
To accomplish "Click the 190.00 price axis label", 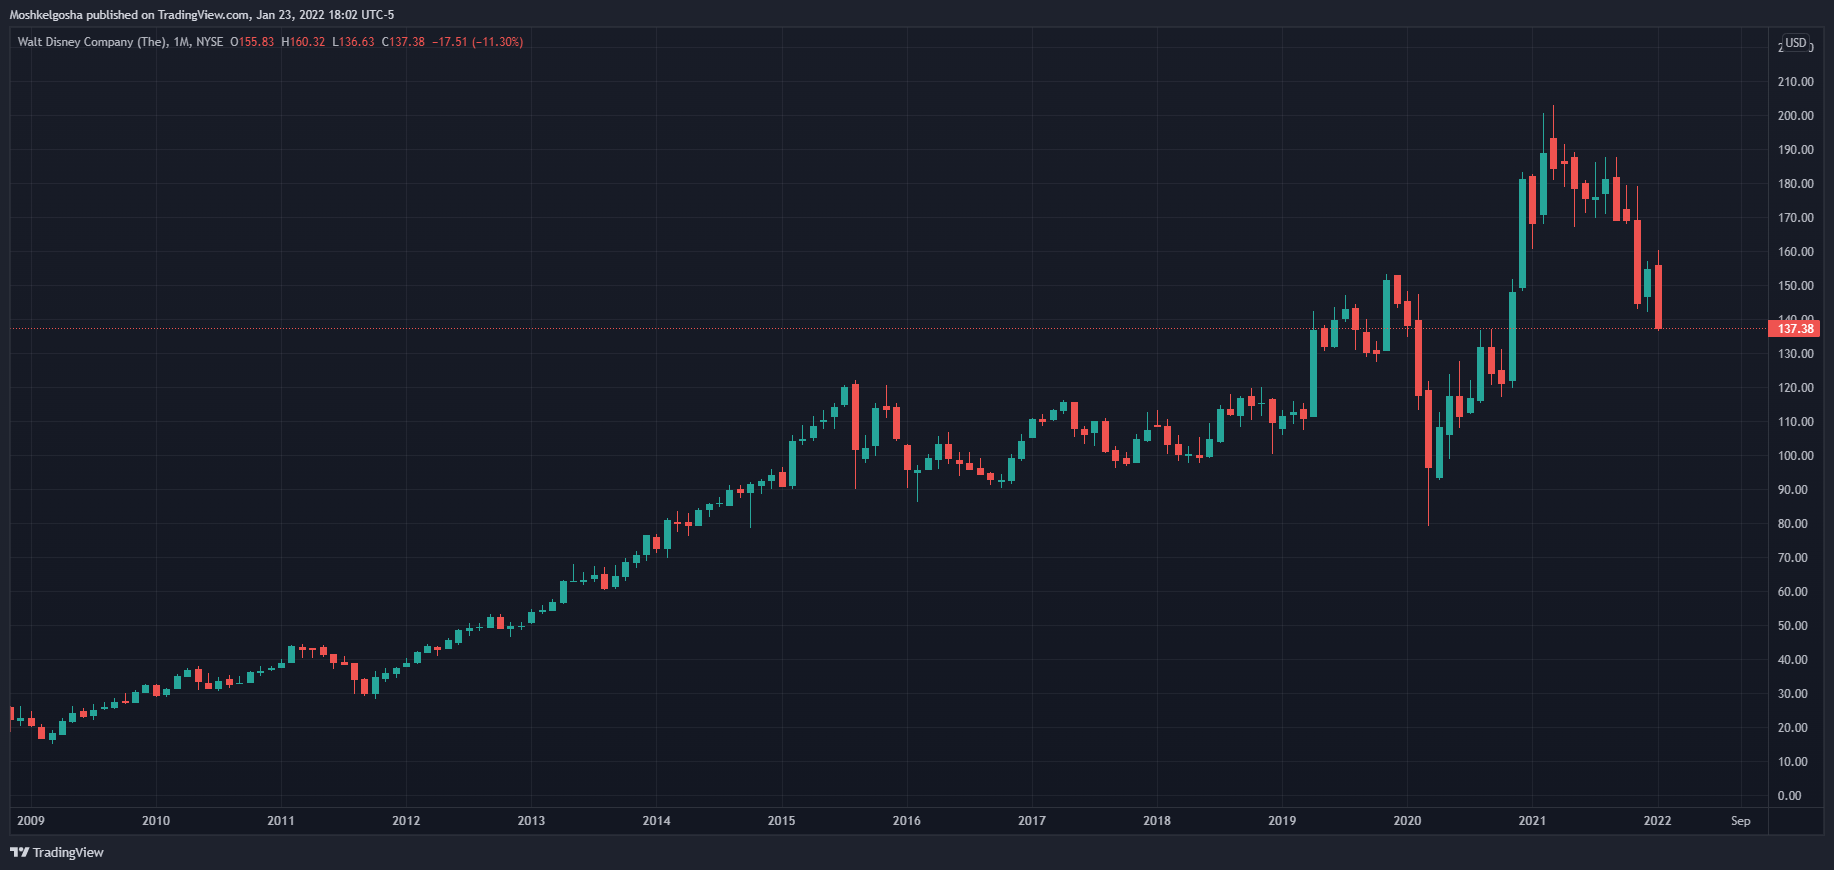I will tap(1795, 150).
